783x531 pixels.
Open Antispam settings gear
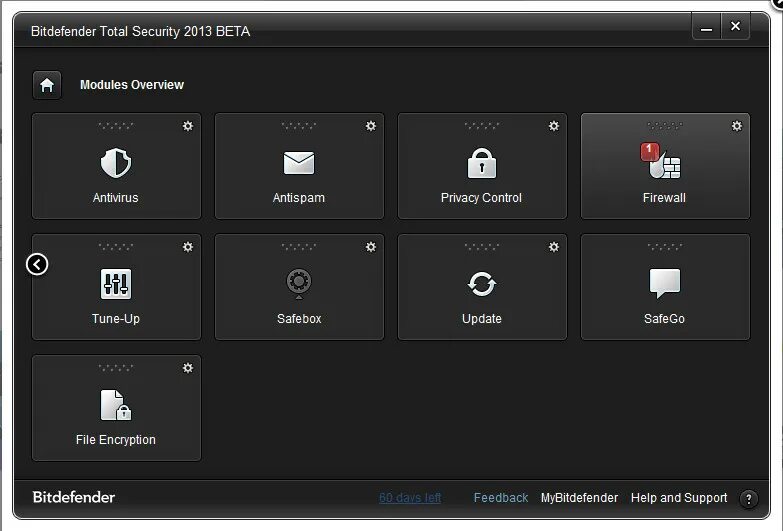tap(371, 126)
